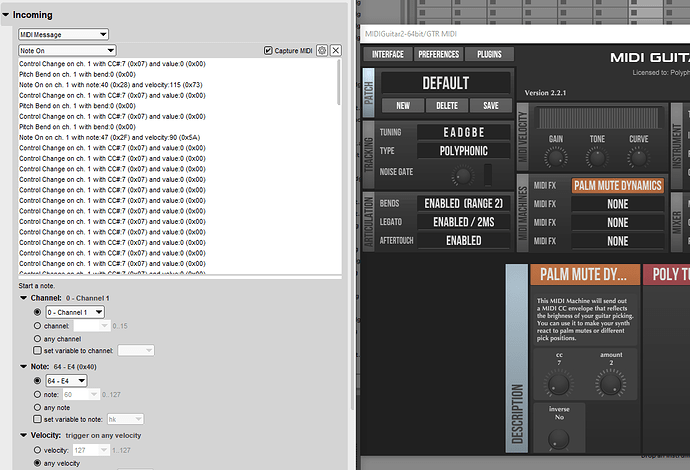Select the Note On note:40 message line
690x470 pixels.
point(110,85)
